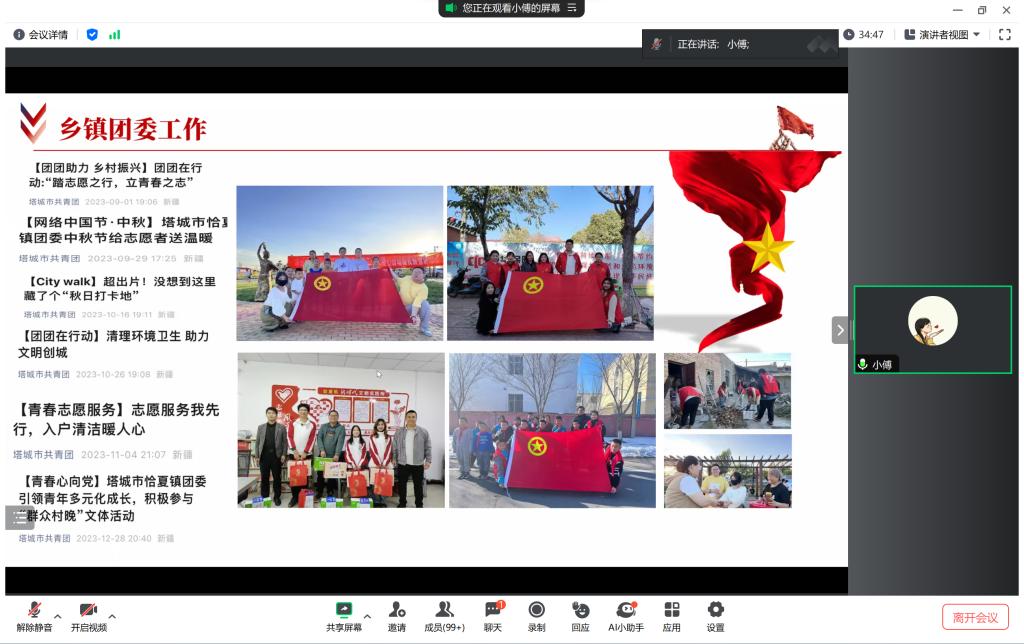Viewport: 1024px width, 644px height.
Task: Expand video options arrow beside 开启视频
Action: (x=112, y=616)
